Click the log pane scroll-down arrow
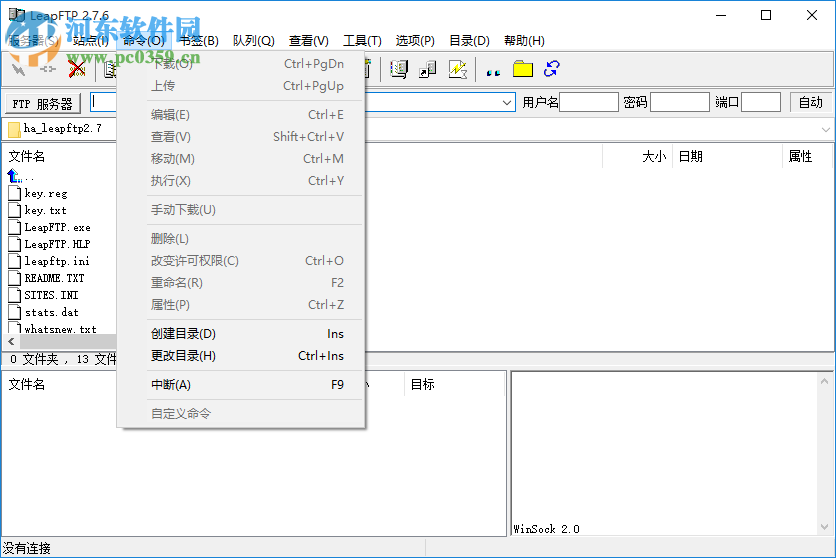The height and width of the screenshot is (558, 836). (824, 527)
